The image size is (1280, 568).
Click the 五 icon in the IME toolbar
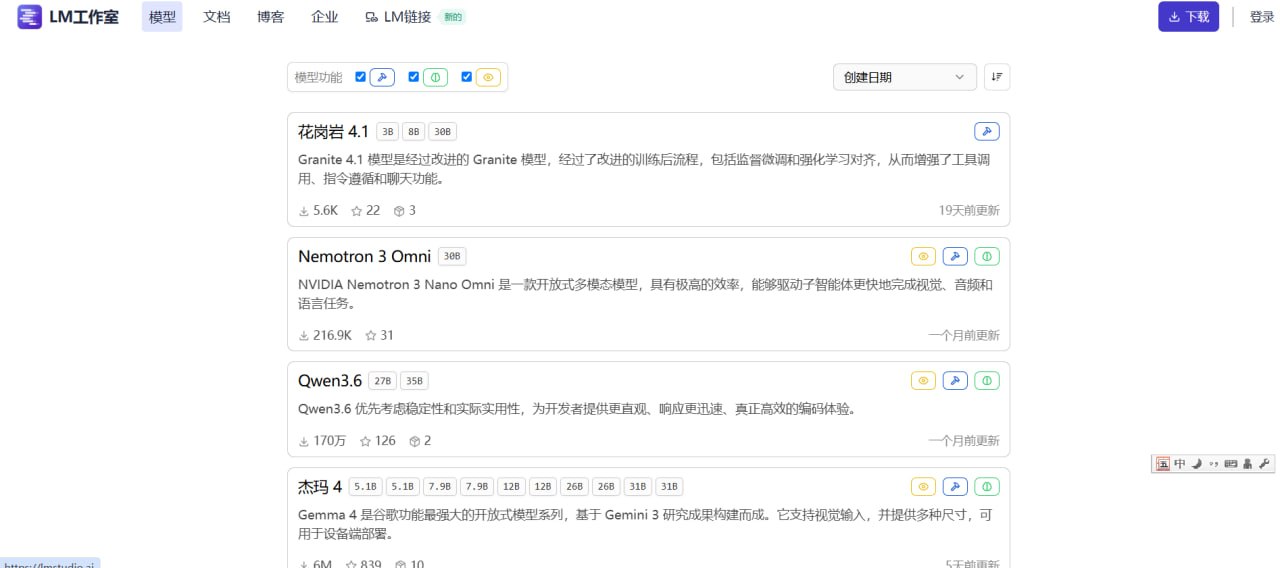[x=1163, y=464]
